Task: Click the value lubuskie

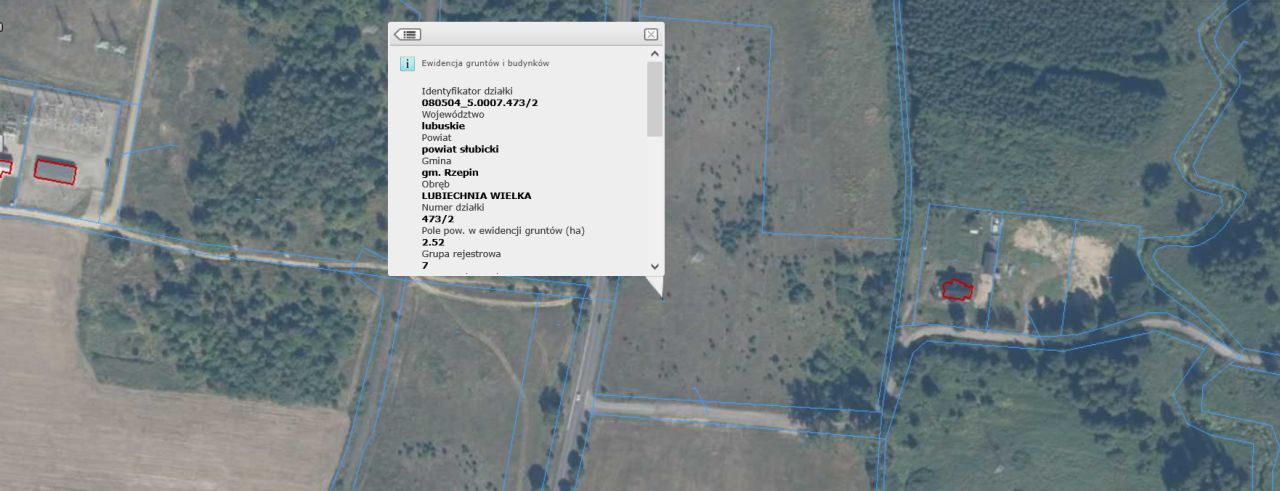Action: click(x=443, y=126)
